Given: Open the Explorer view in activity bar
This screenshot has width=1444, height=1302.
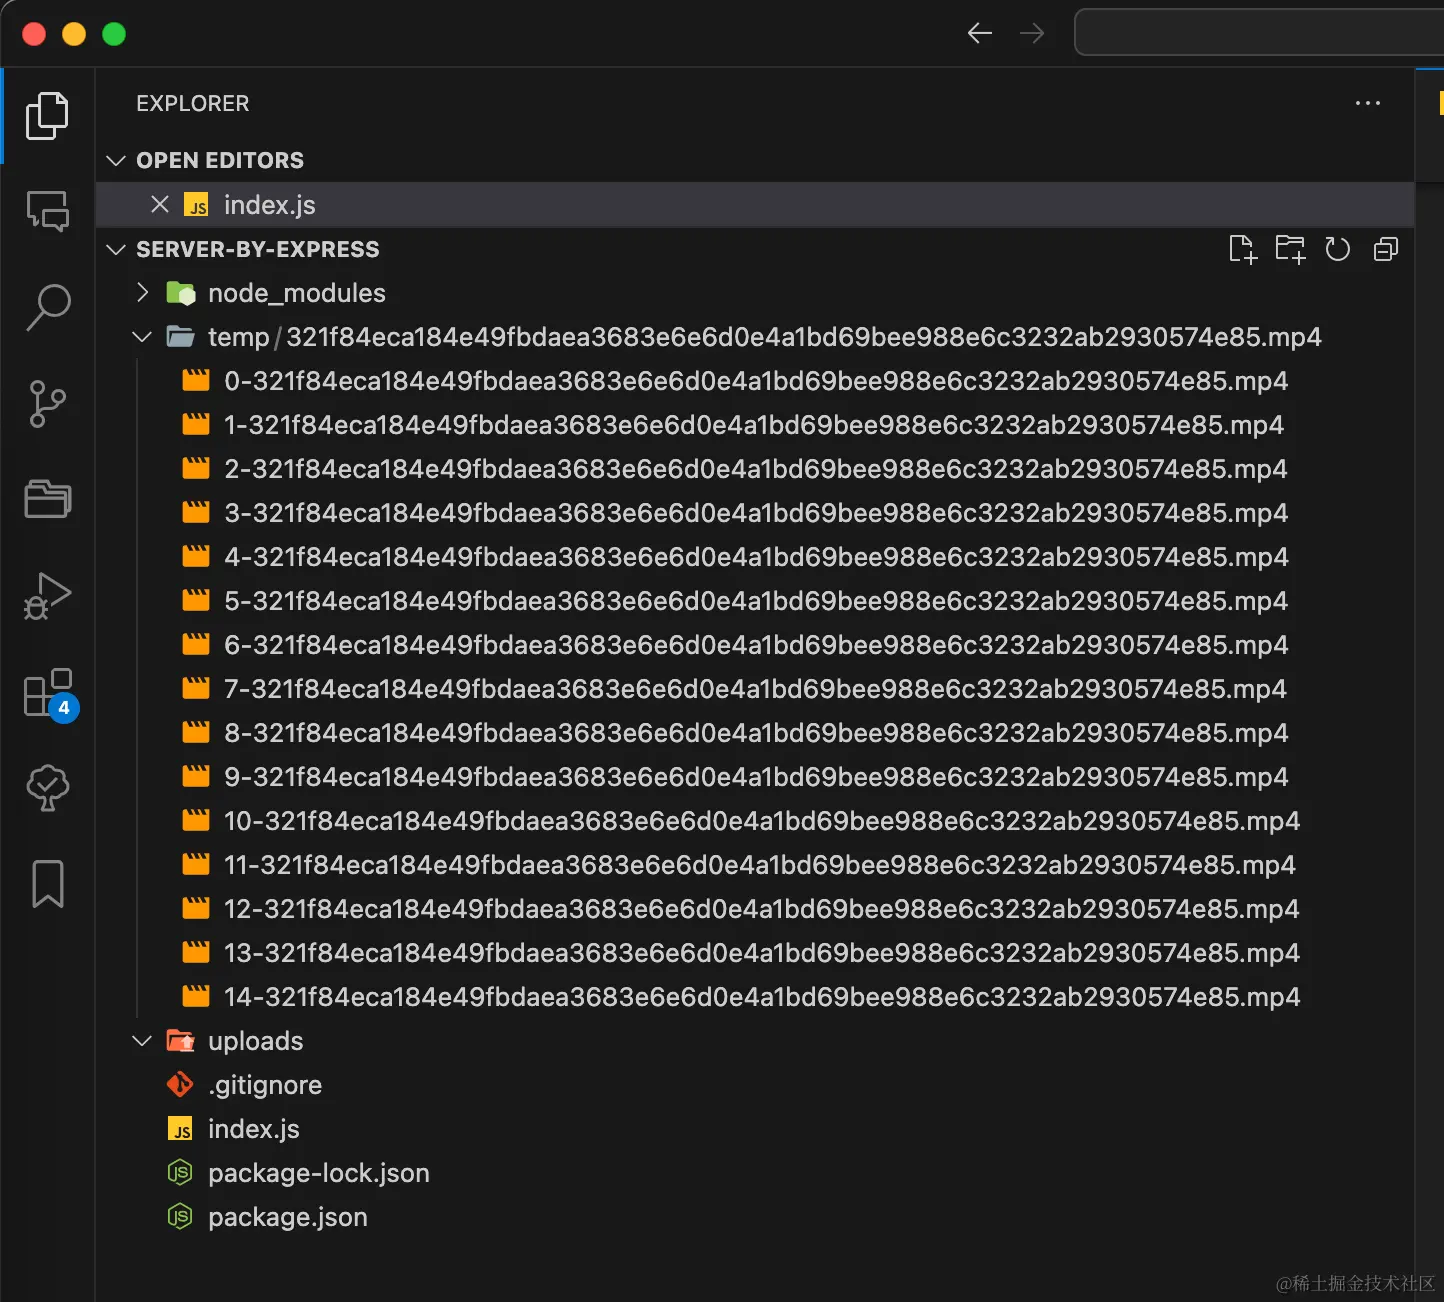Looking at the screenshot, I should coord(47,116).
